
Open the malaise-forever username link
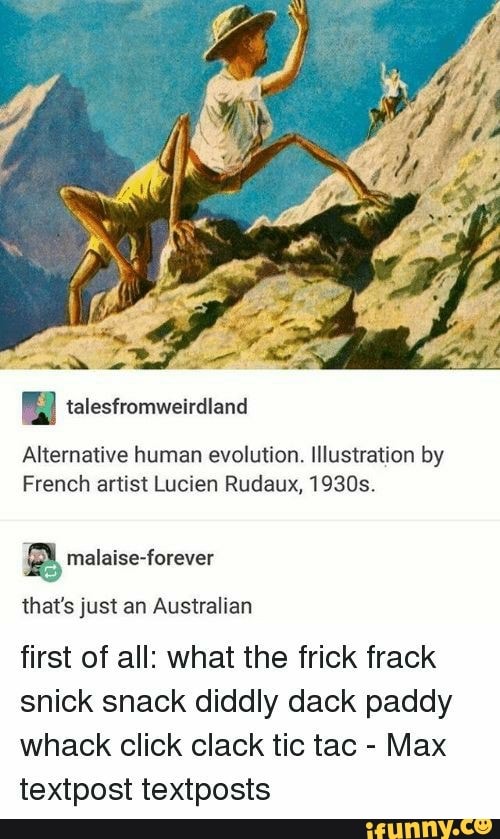click(x=140, y=558)
